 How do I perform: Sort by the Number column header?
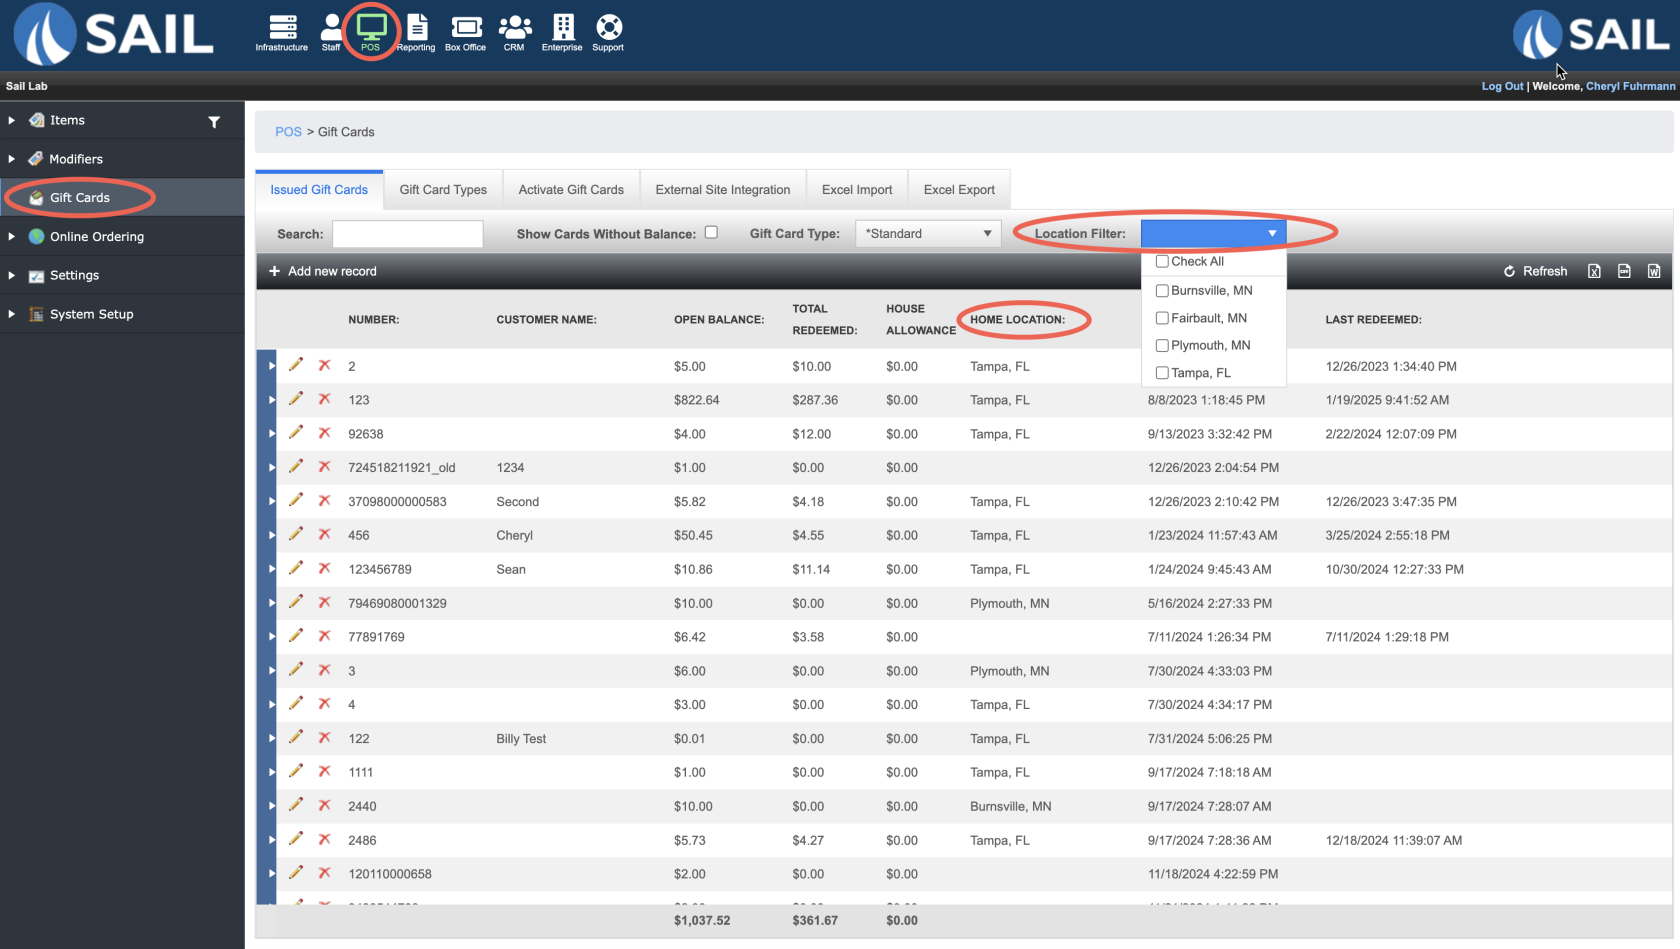pos(373,320)
